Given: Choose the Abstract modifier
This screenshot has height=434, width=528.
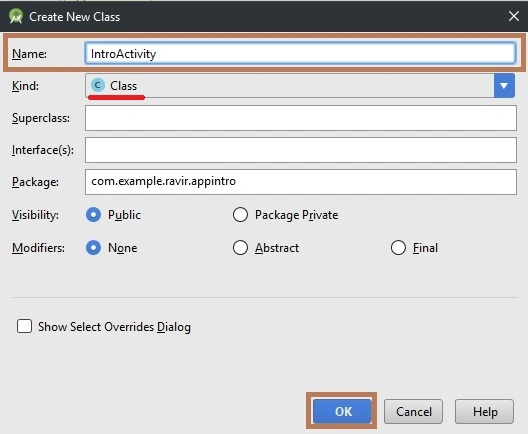Looking at the screenshot, I should (240, 248).
